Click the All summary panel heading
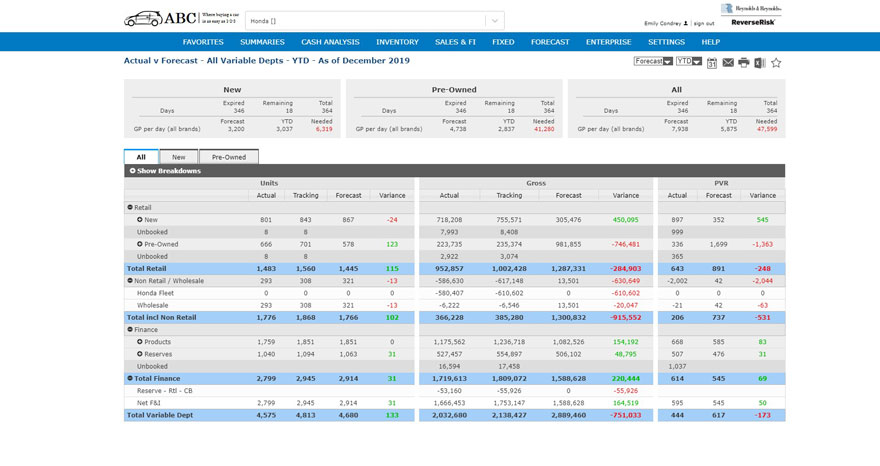The height and width of the screenshot is (466, 880). click(x=676, y=90)
